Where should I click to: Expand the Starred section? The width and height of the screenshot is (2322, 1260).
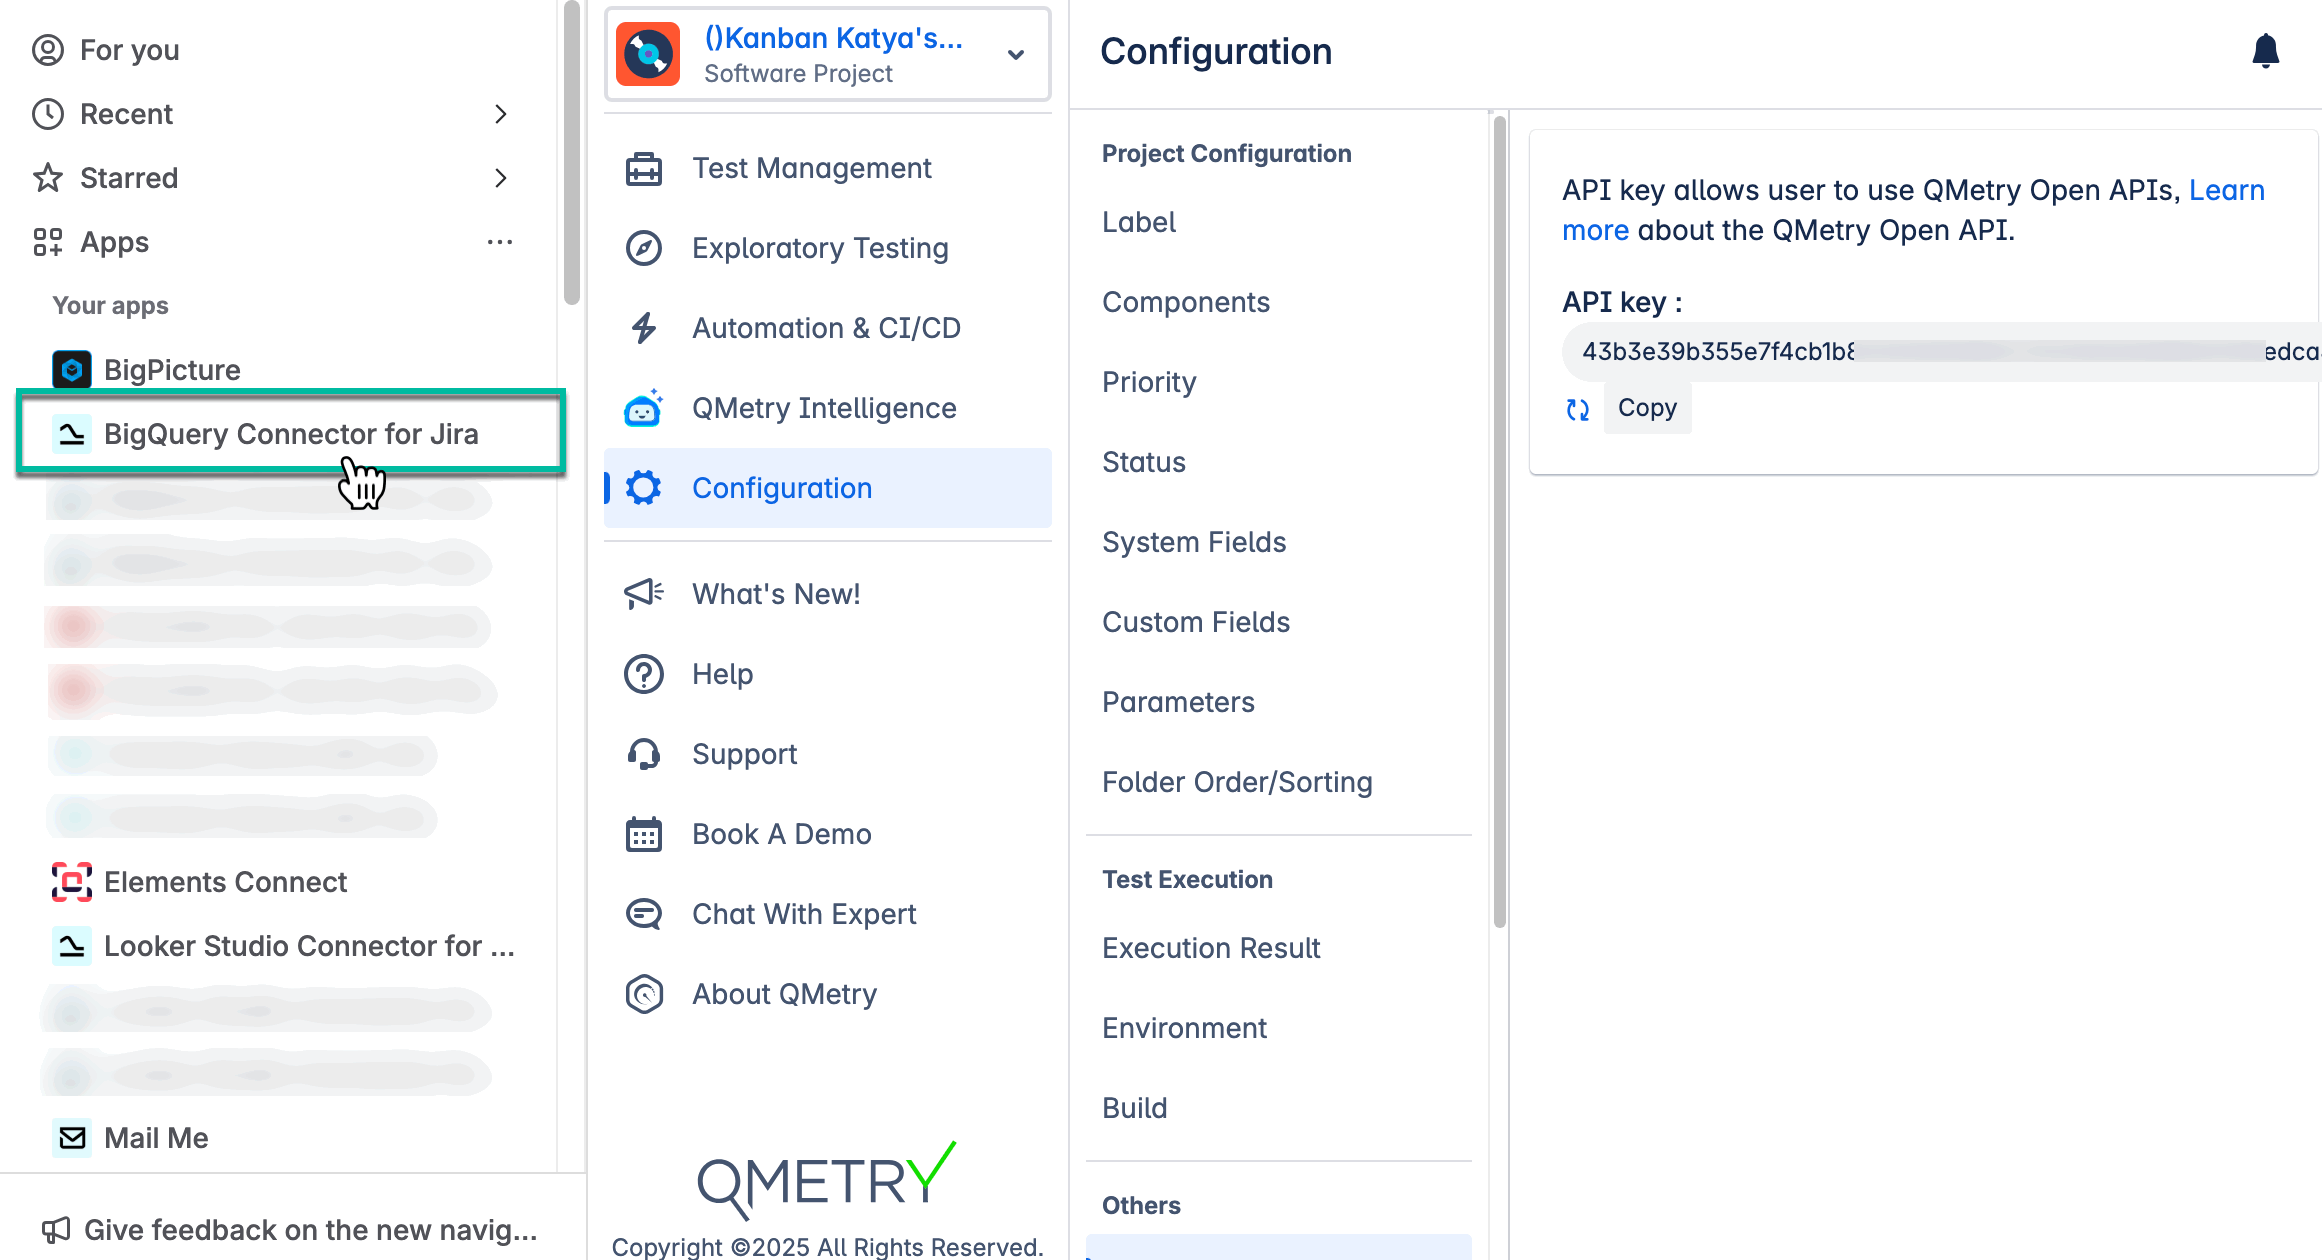tap(502, 178)
